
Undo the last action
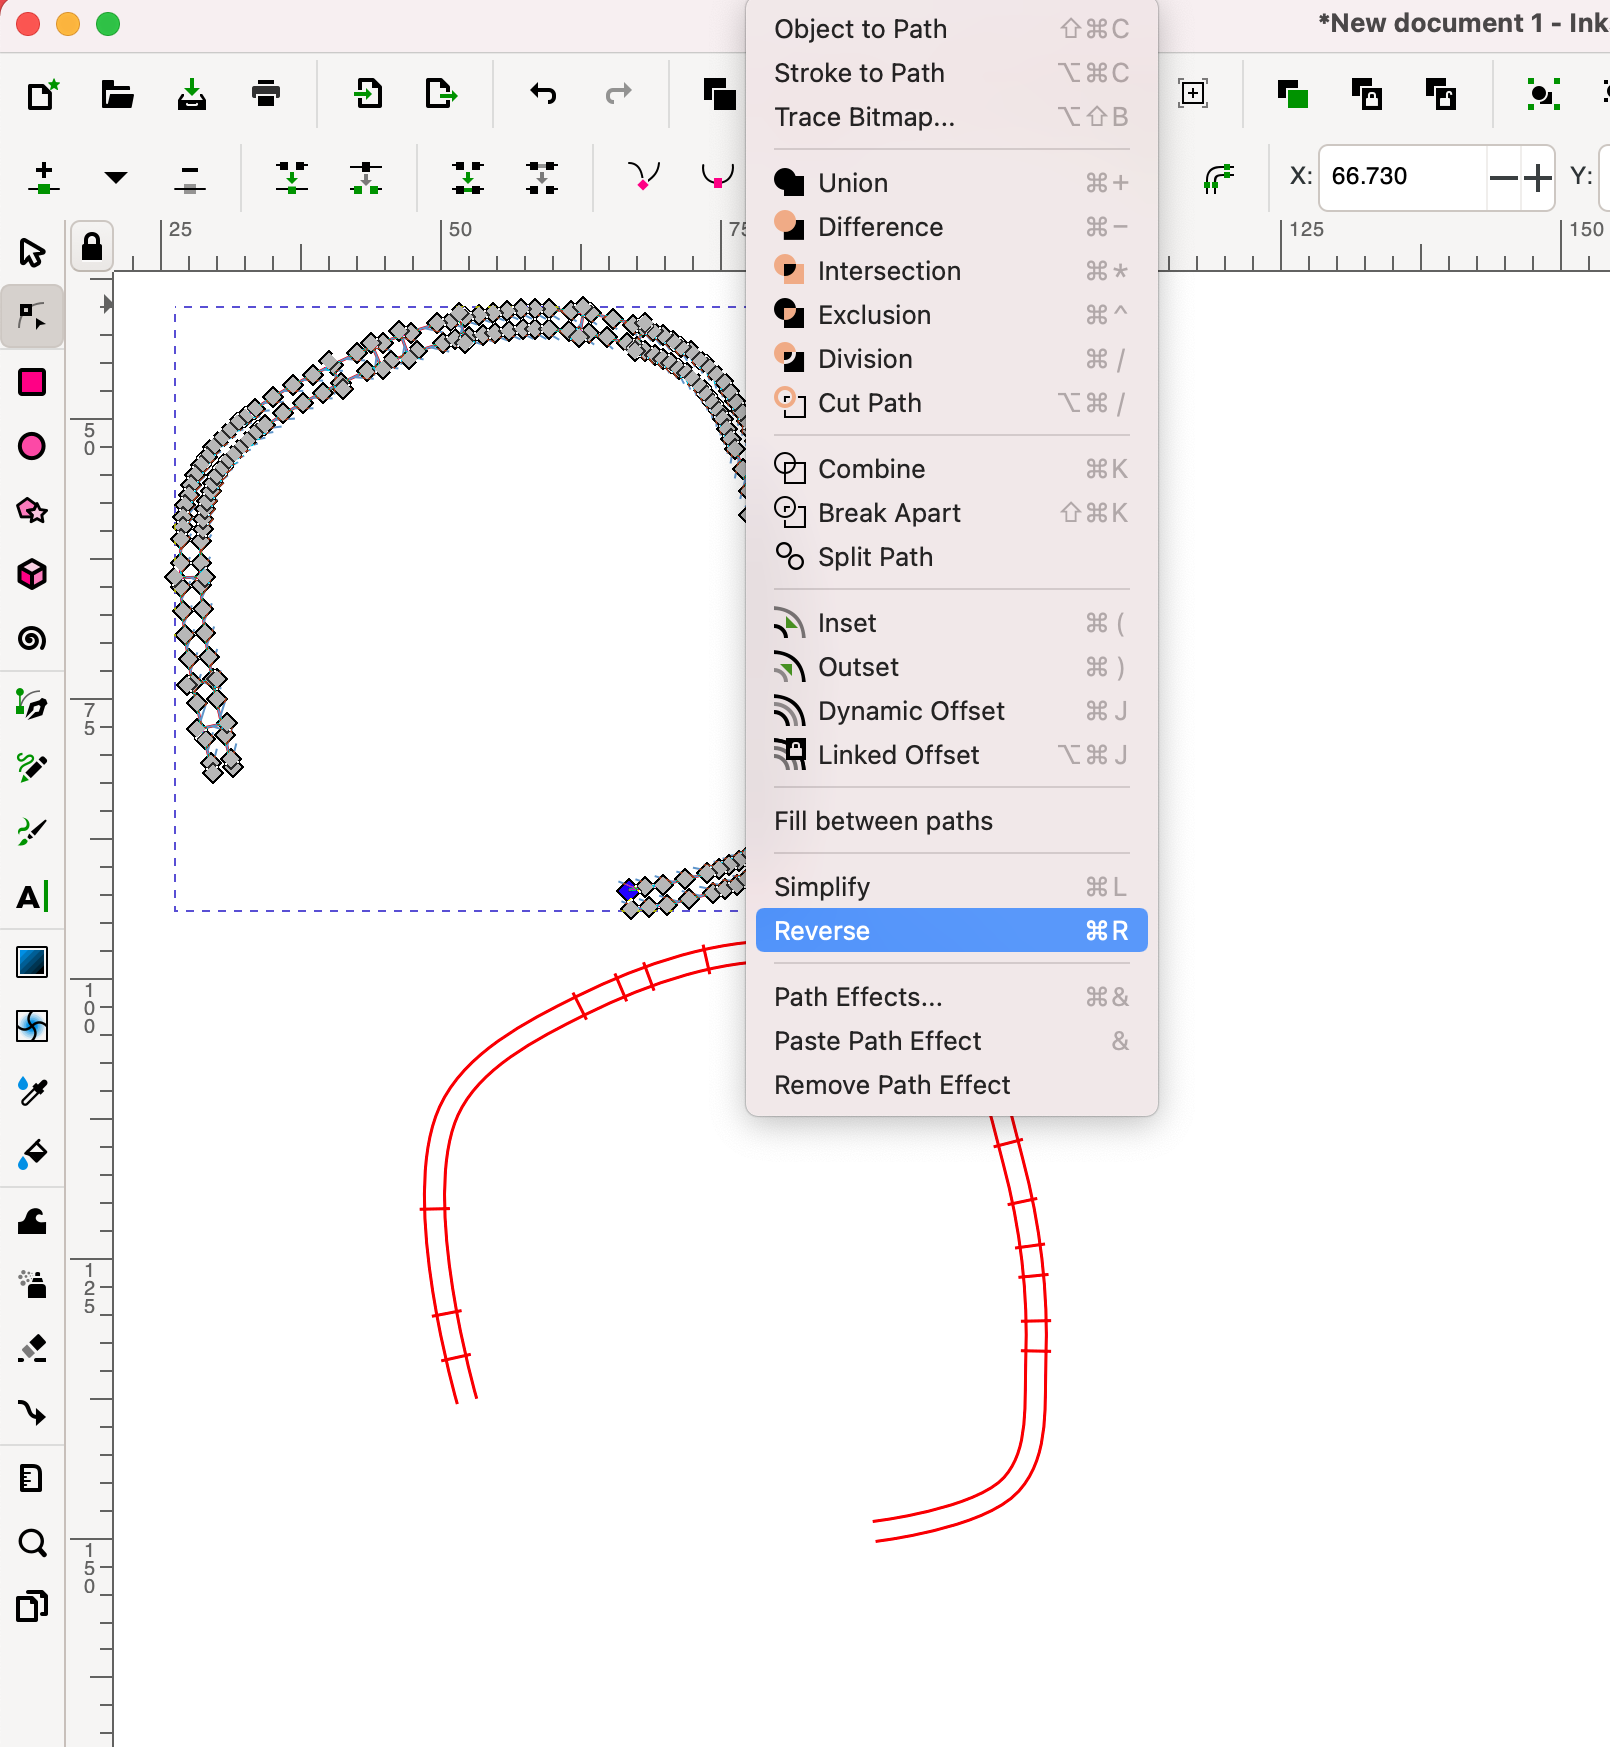pos(543,94)
